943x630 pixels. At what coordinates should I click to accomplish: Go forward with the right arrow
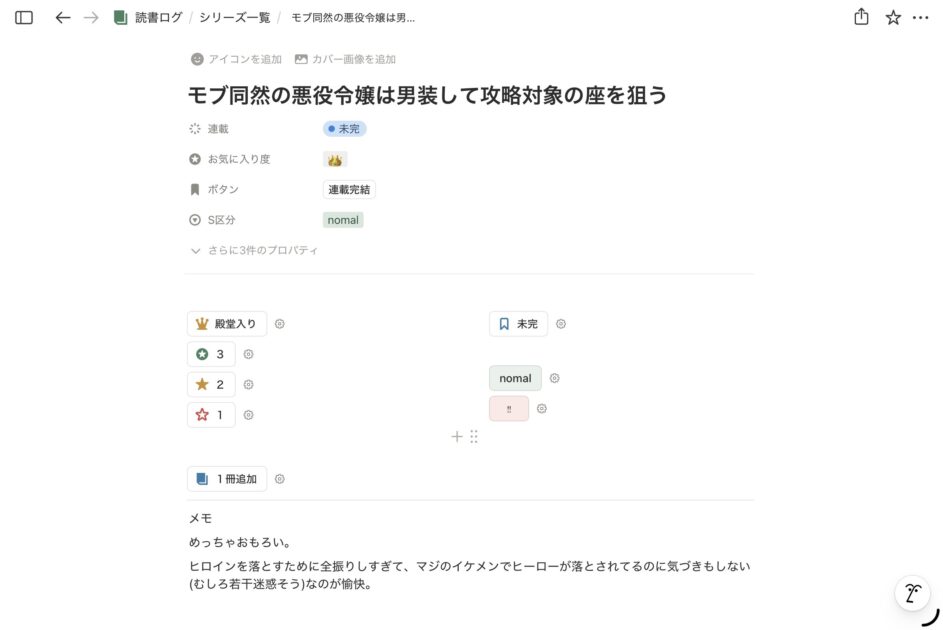(x=91, y=18)
